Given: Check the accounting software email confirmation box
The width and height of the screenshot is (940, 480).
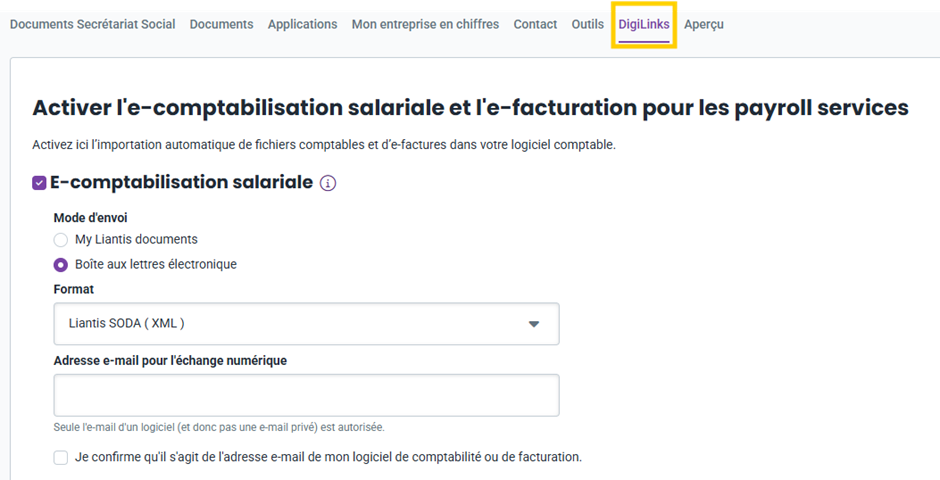Looking at the screenshot, I should [61, 458].
